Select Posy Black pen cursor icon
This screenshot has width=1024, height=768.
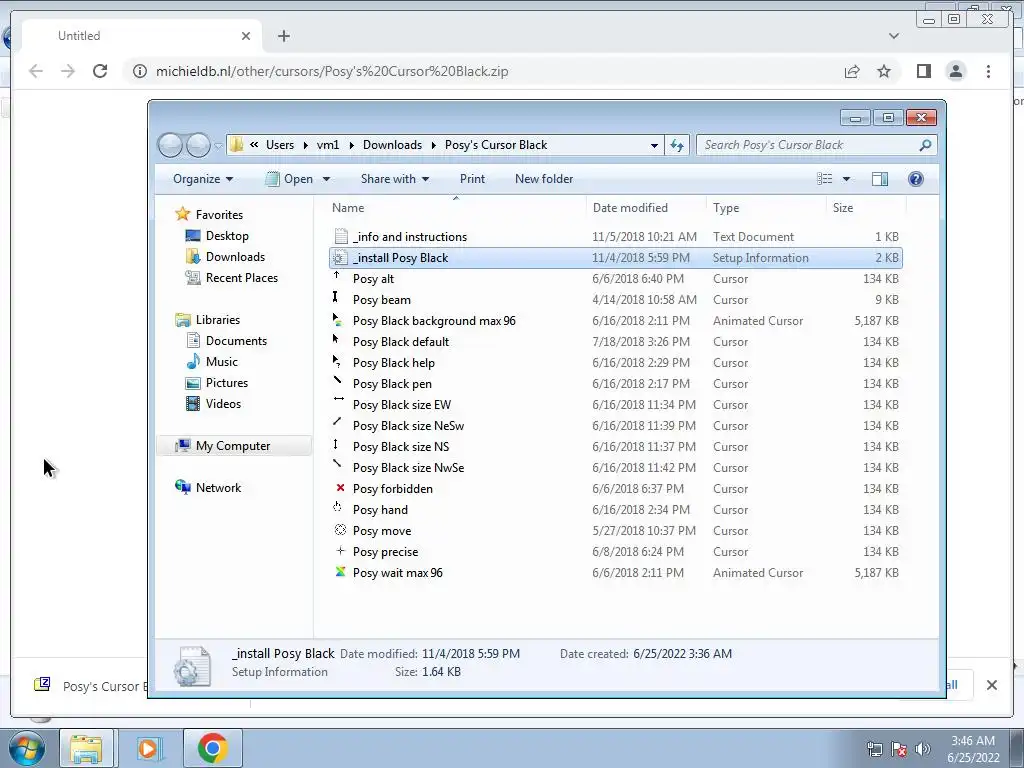[337, 380]
